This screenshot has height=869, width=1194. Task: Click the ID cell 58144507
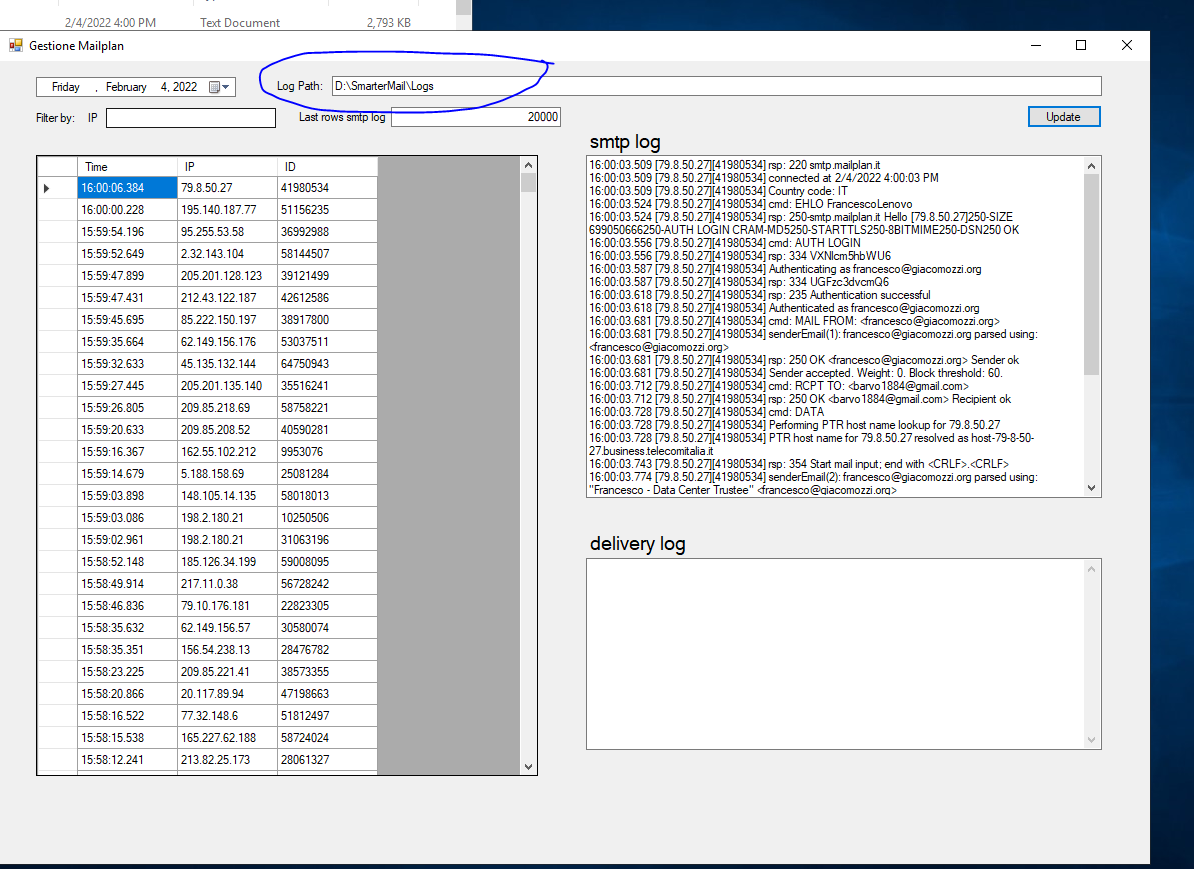tap(327, 254)
